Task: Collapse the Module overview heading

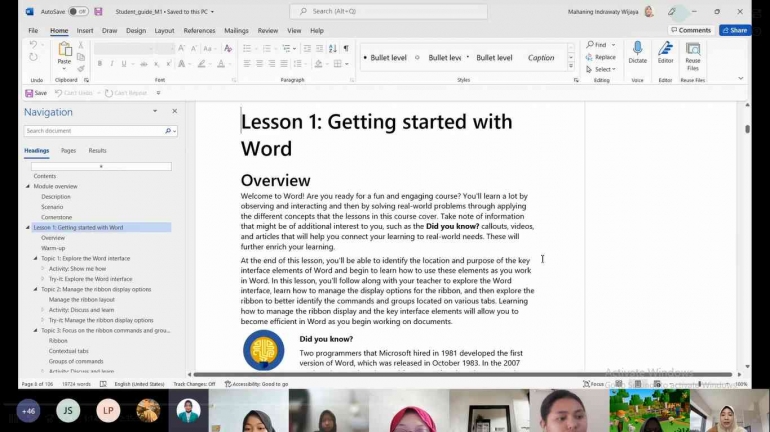Action: coord(28,186)
